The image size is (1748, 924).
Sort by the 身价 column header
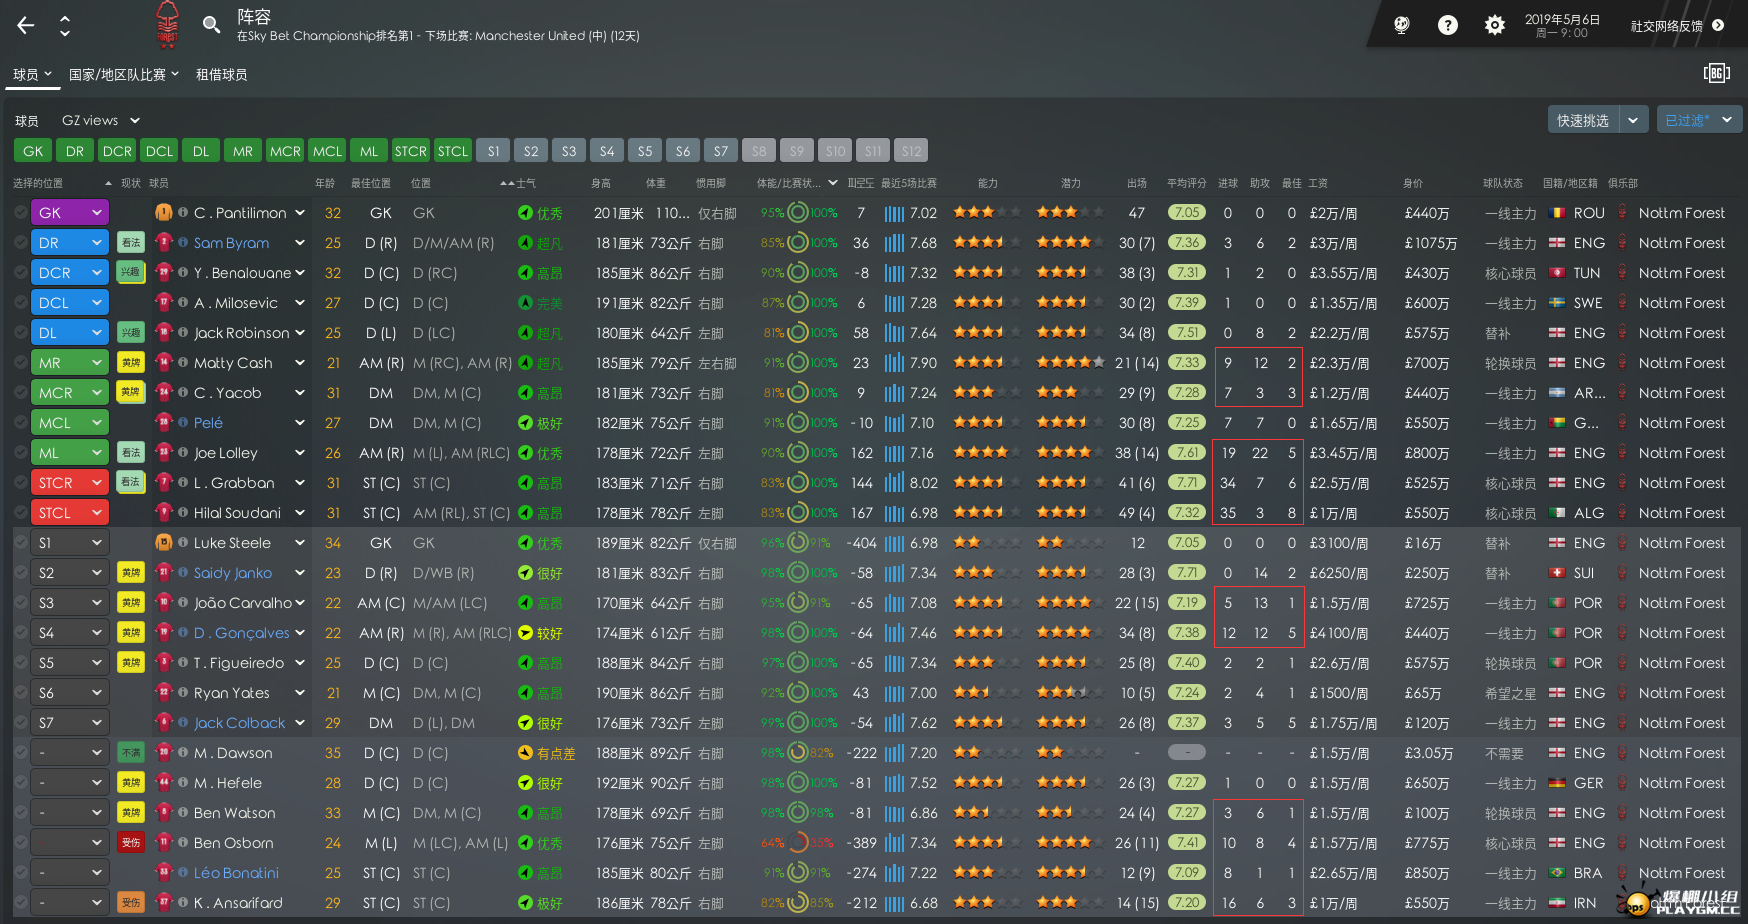point(1413,183)
